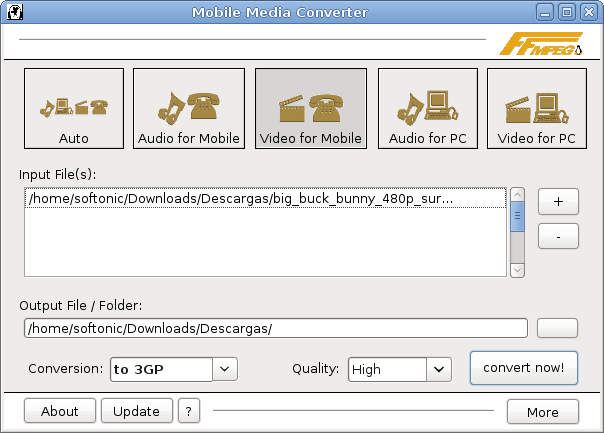Switch to Video for PC mode
Viewport: 604px width, 433px height.
tap(537, 108)
